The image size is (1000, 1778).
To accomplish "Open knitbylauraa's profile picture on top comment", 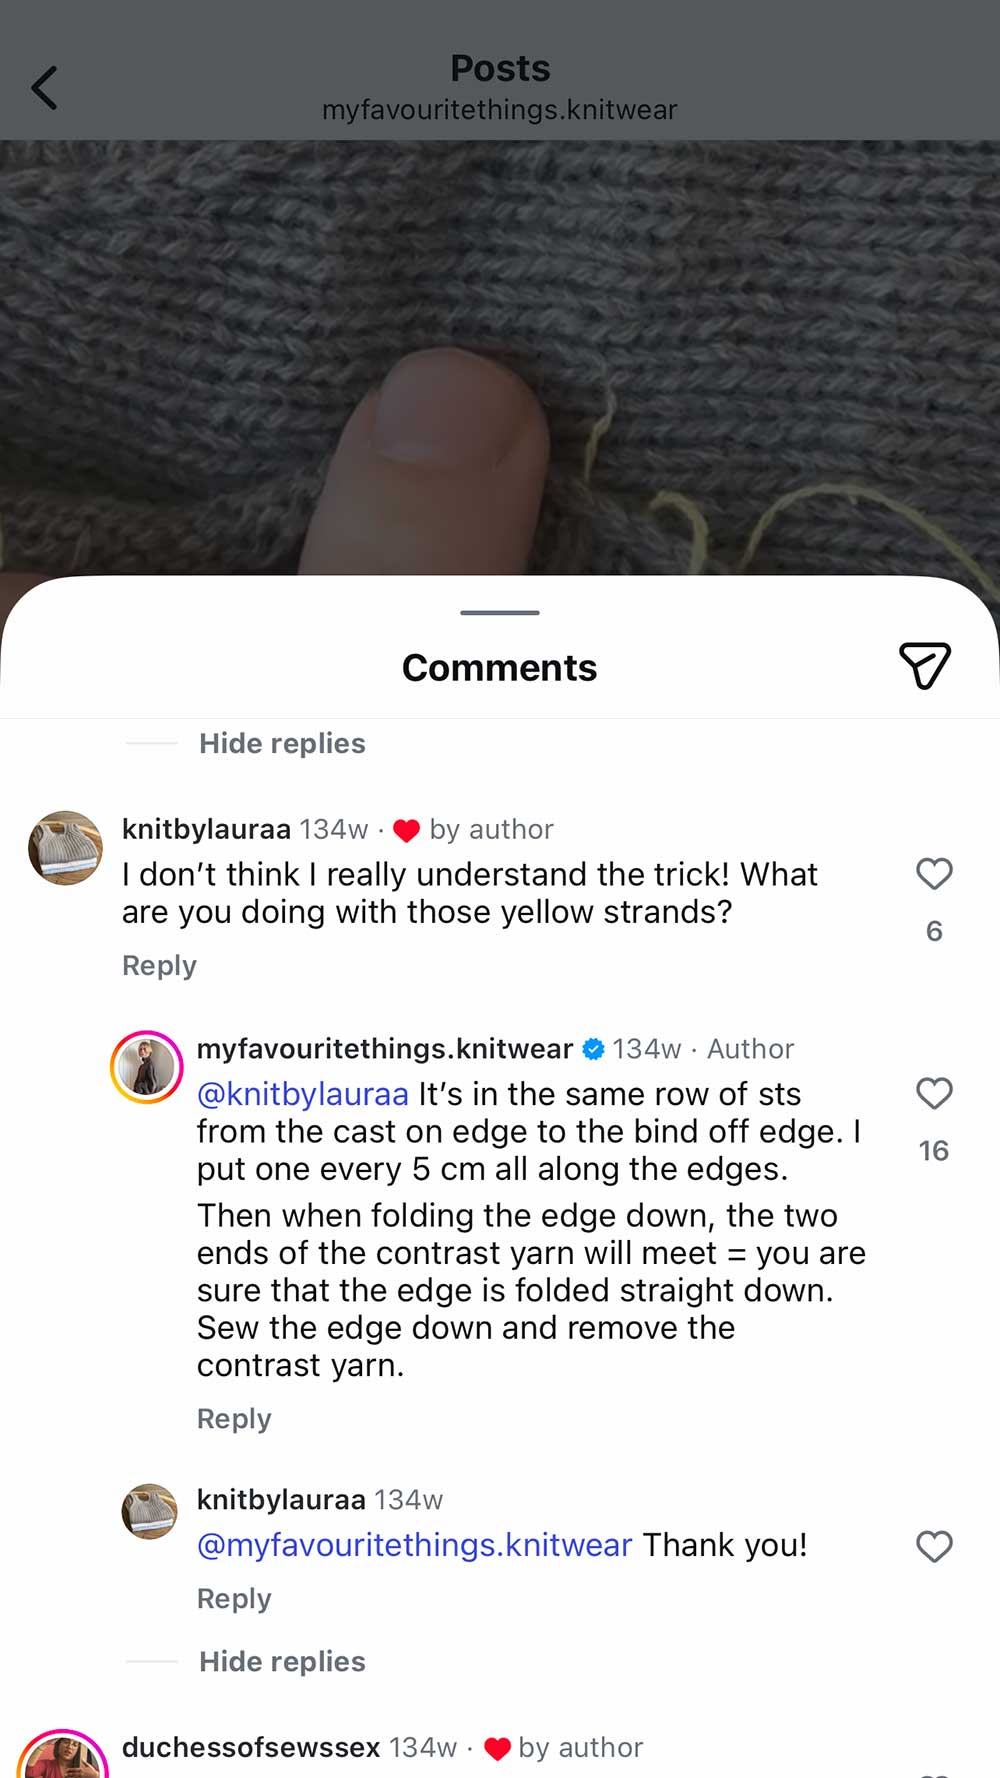I will click(x=65, y=848).
